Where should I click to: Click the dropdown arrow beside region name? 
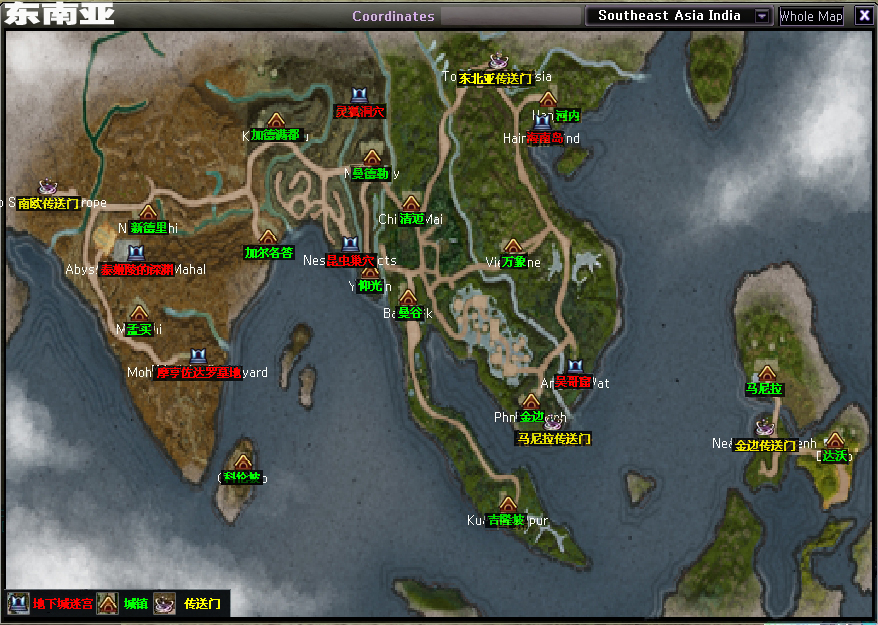[762, 16]
